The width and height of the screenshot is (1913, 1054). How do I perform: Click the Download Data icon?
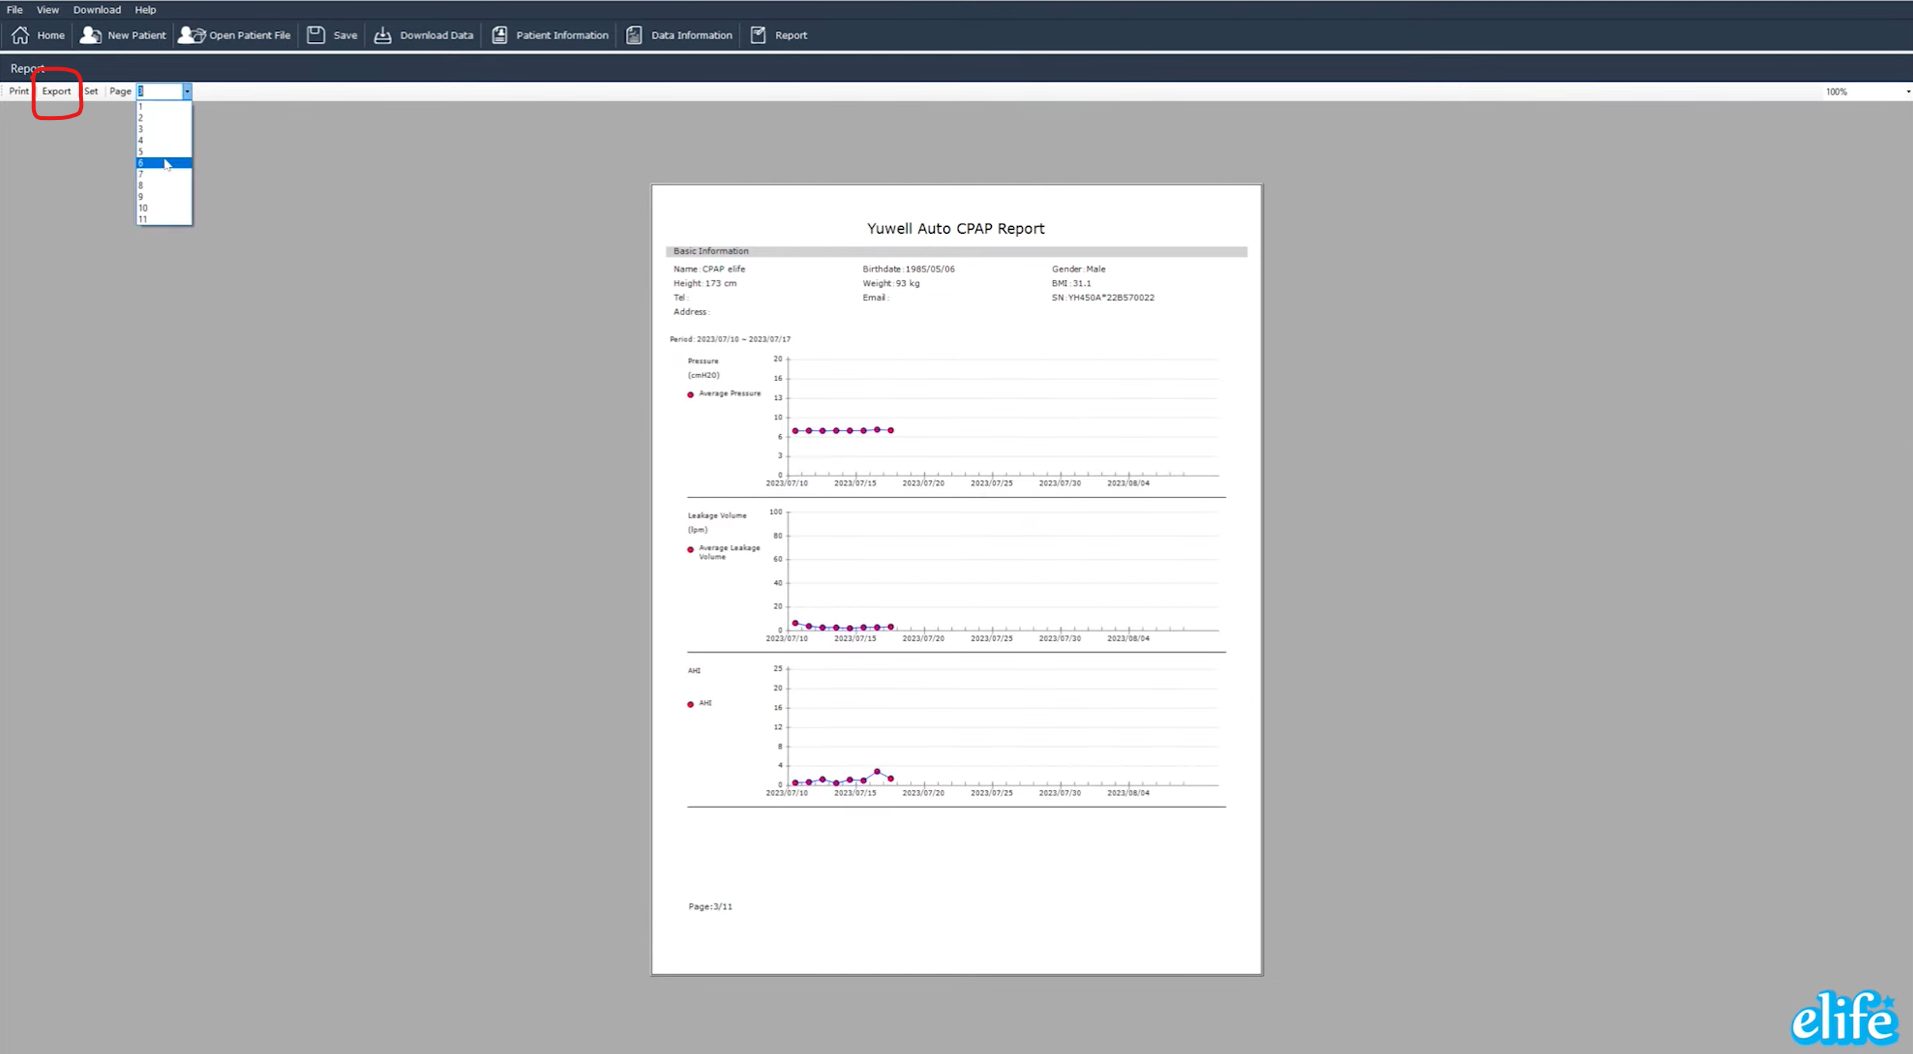pyautogui.click(x=383, y=35)
